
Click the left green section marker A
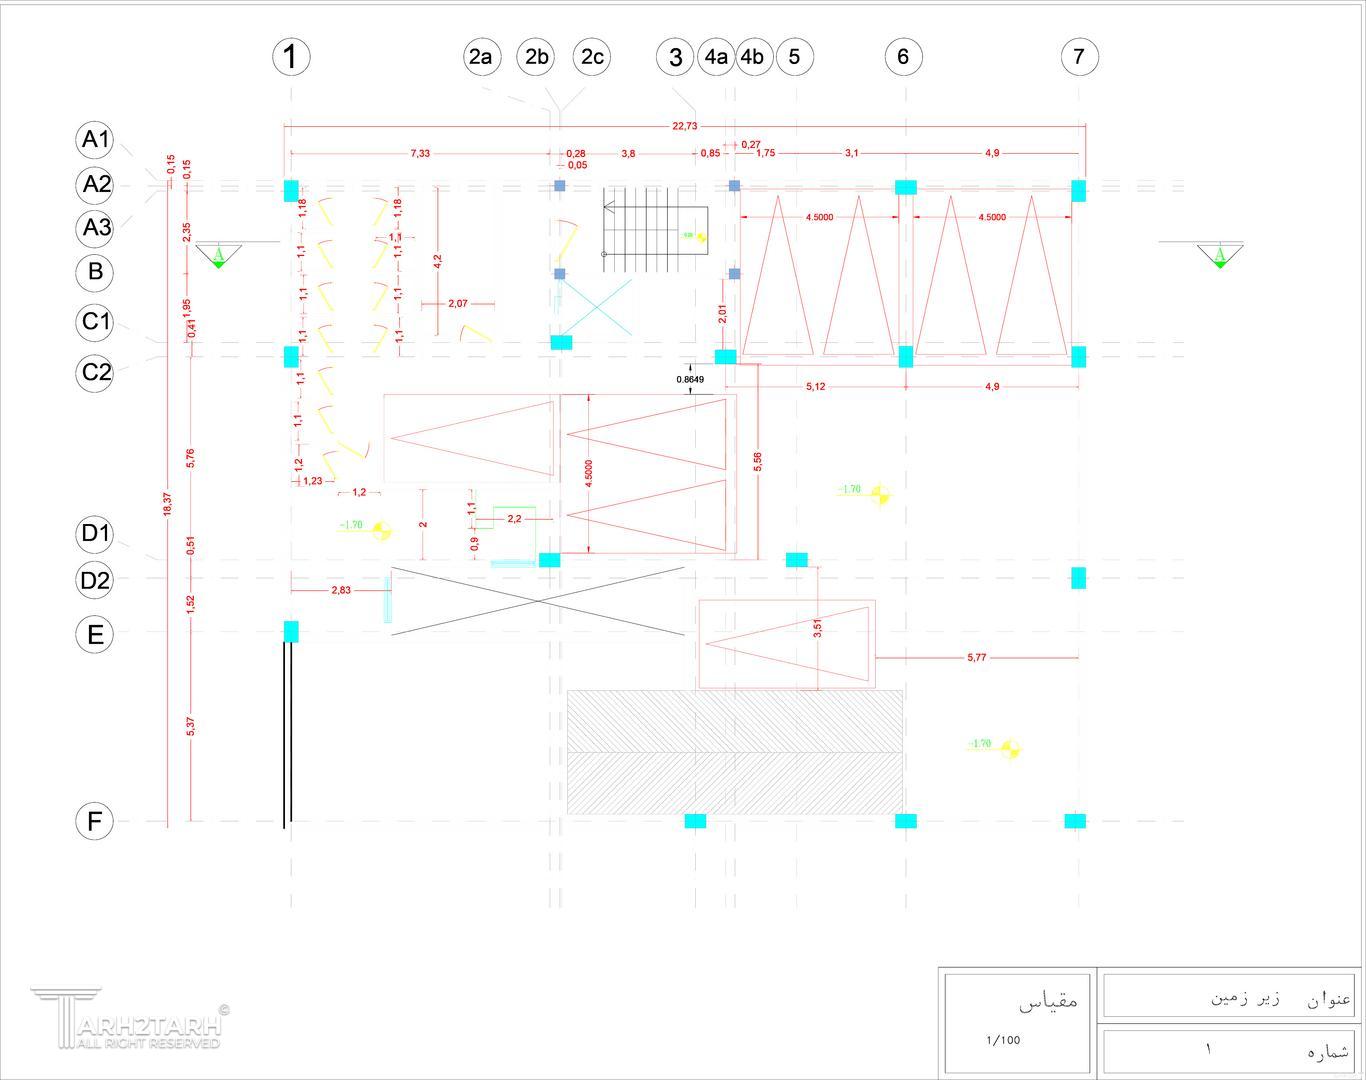[x=218, y=256]
